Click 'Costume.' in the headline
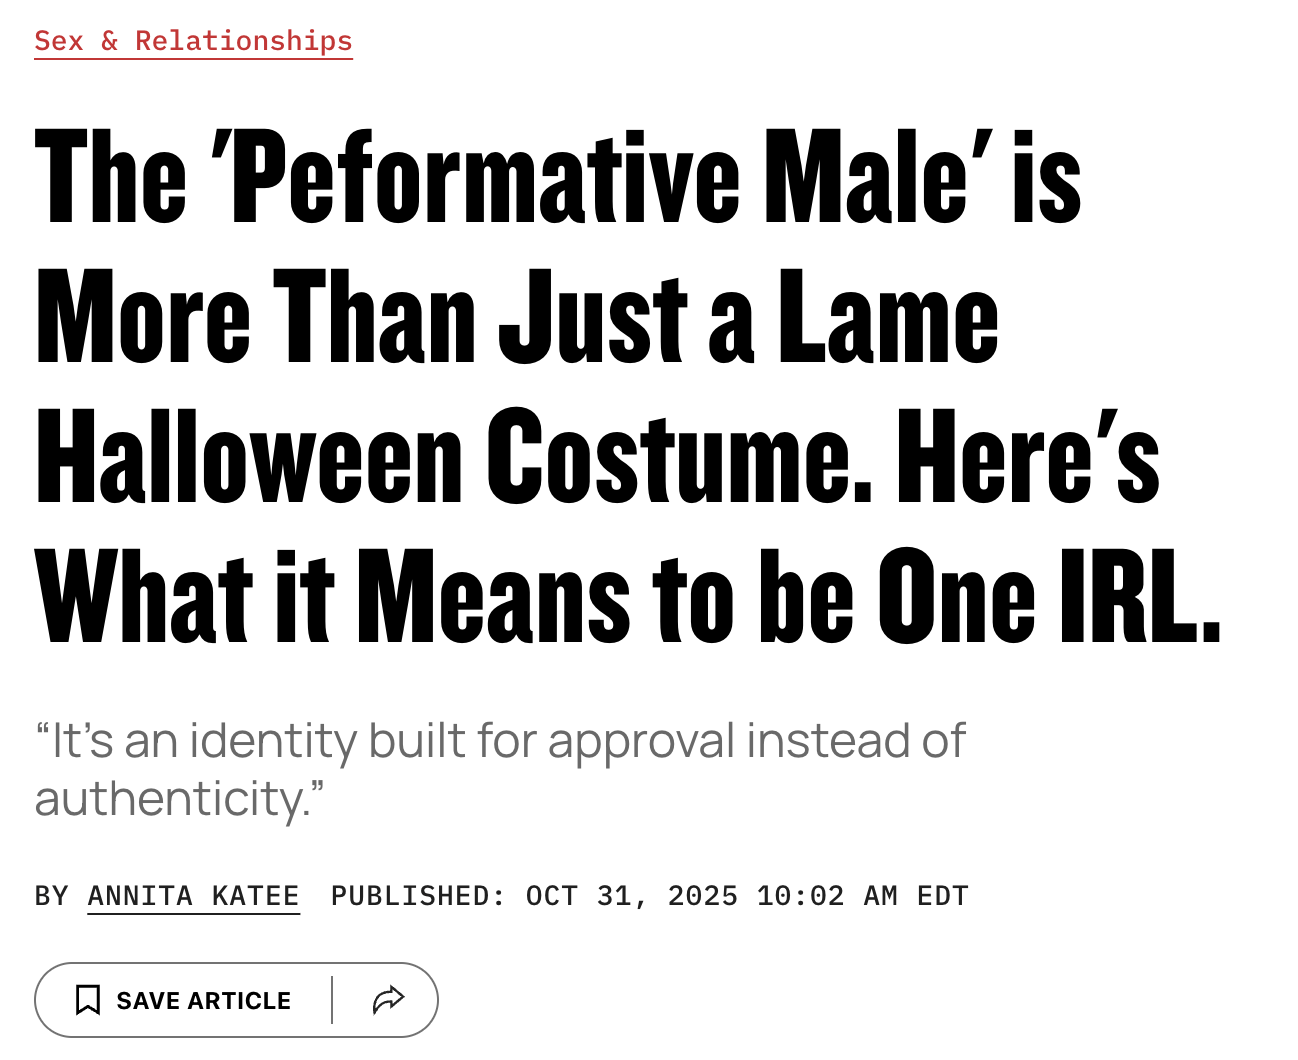1298x1060 pixels. click(679, 458)
